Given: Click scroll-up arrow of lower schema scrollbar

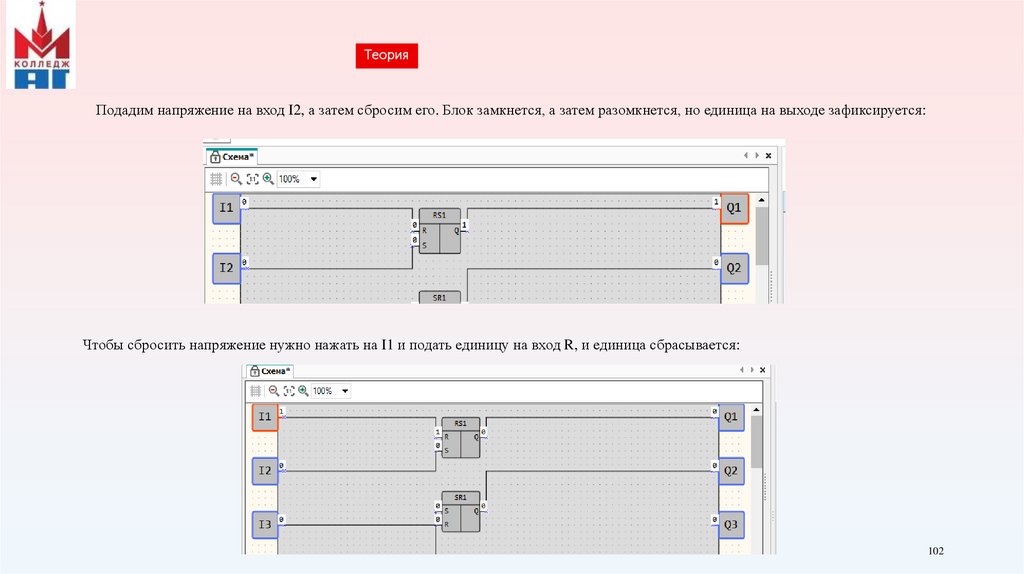Looking at the screenshot, I should (x=756, y=409).
